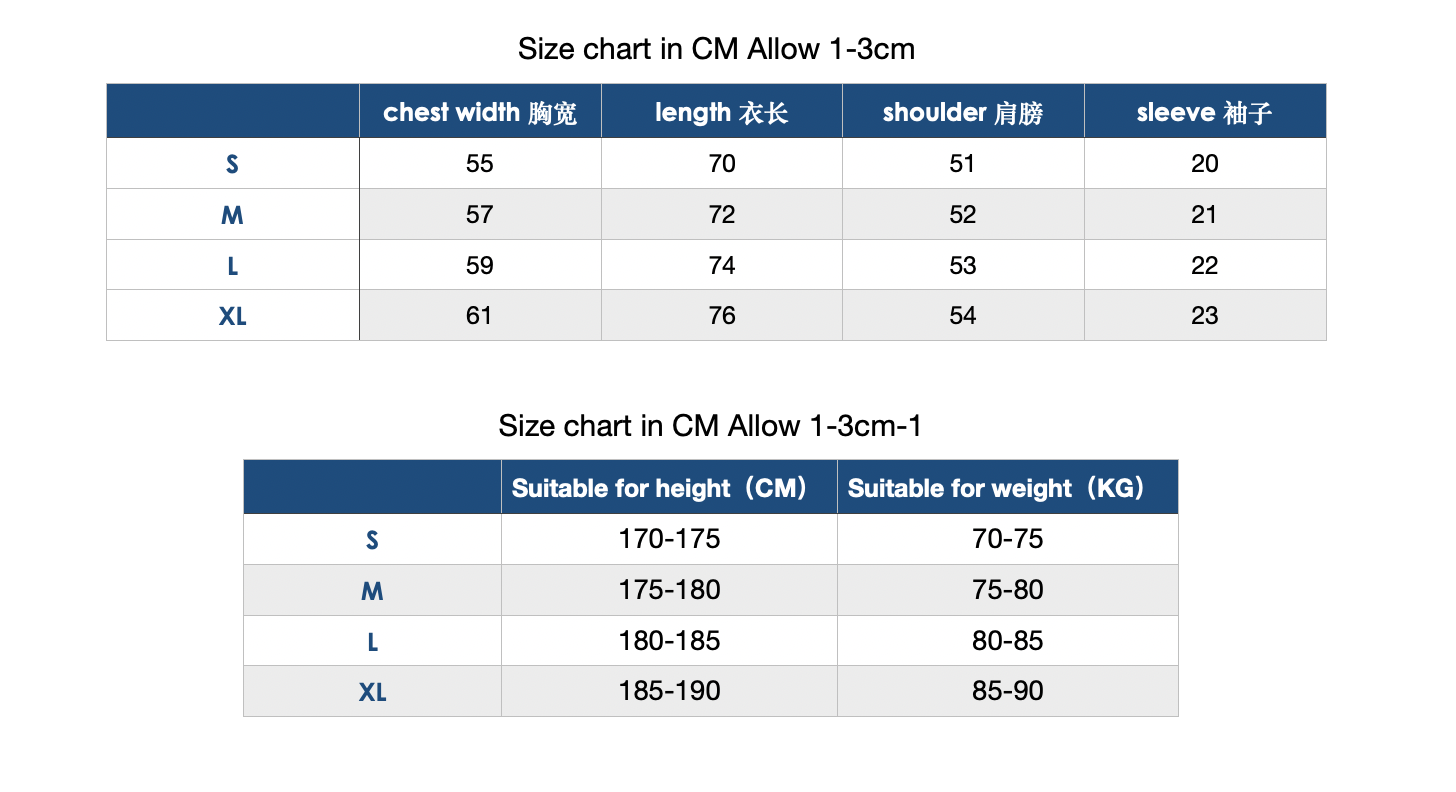1456x792 pixels.
Task: Select sleeve value 23 for size XL
Action: (x=1204, y=316)
